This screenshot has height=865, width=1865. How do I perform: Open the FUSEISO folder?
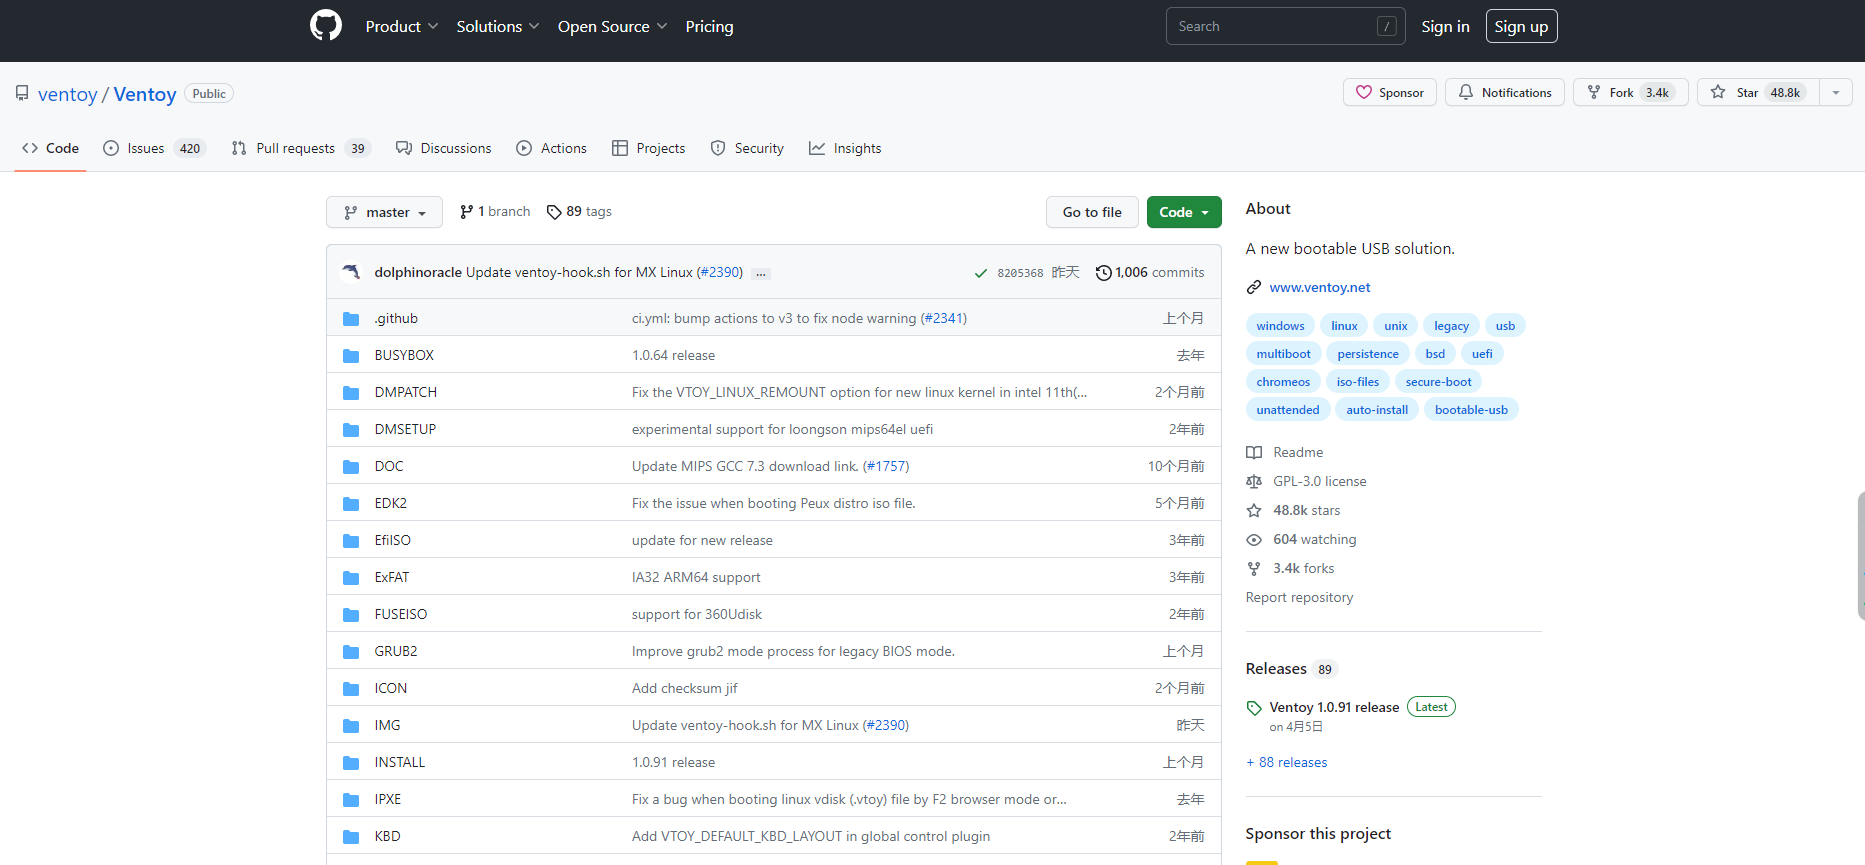401,615
